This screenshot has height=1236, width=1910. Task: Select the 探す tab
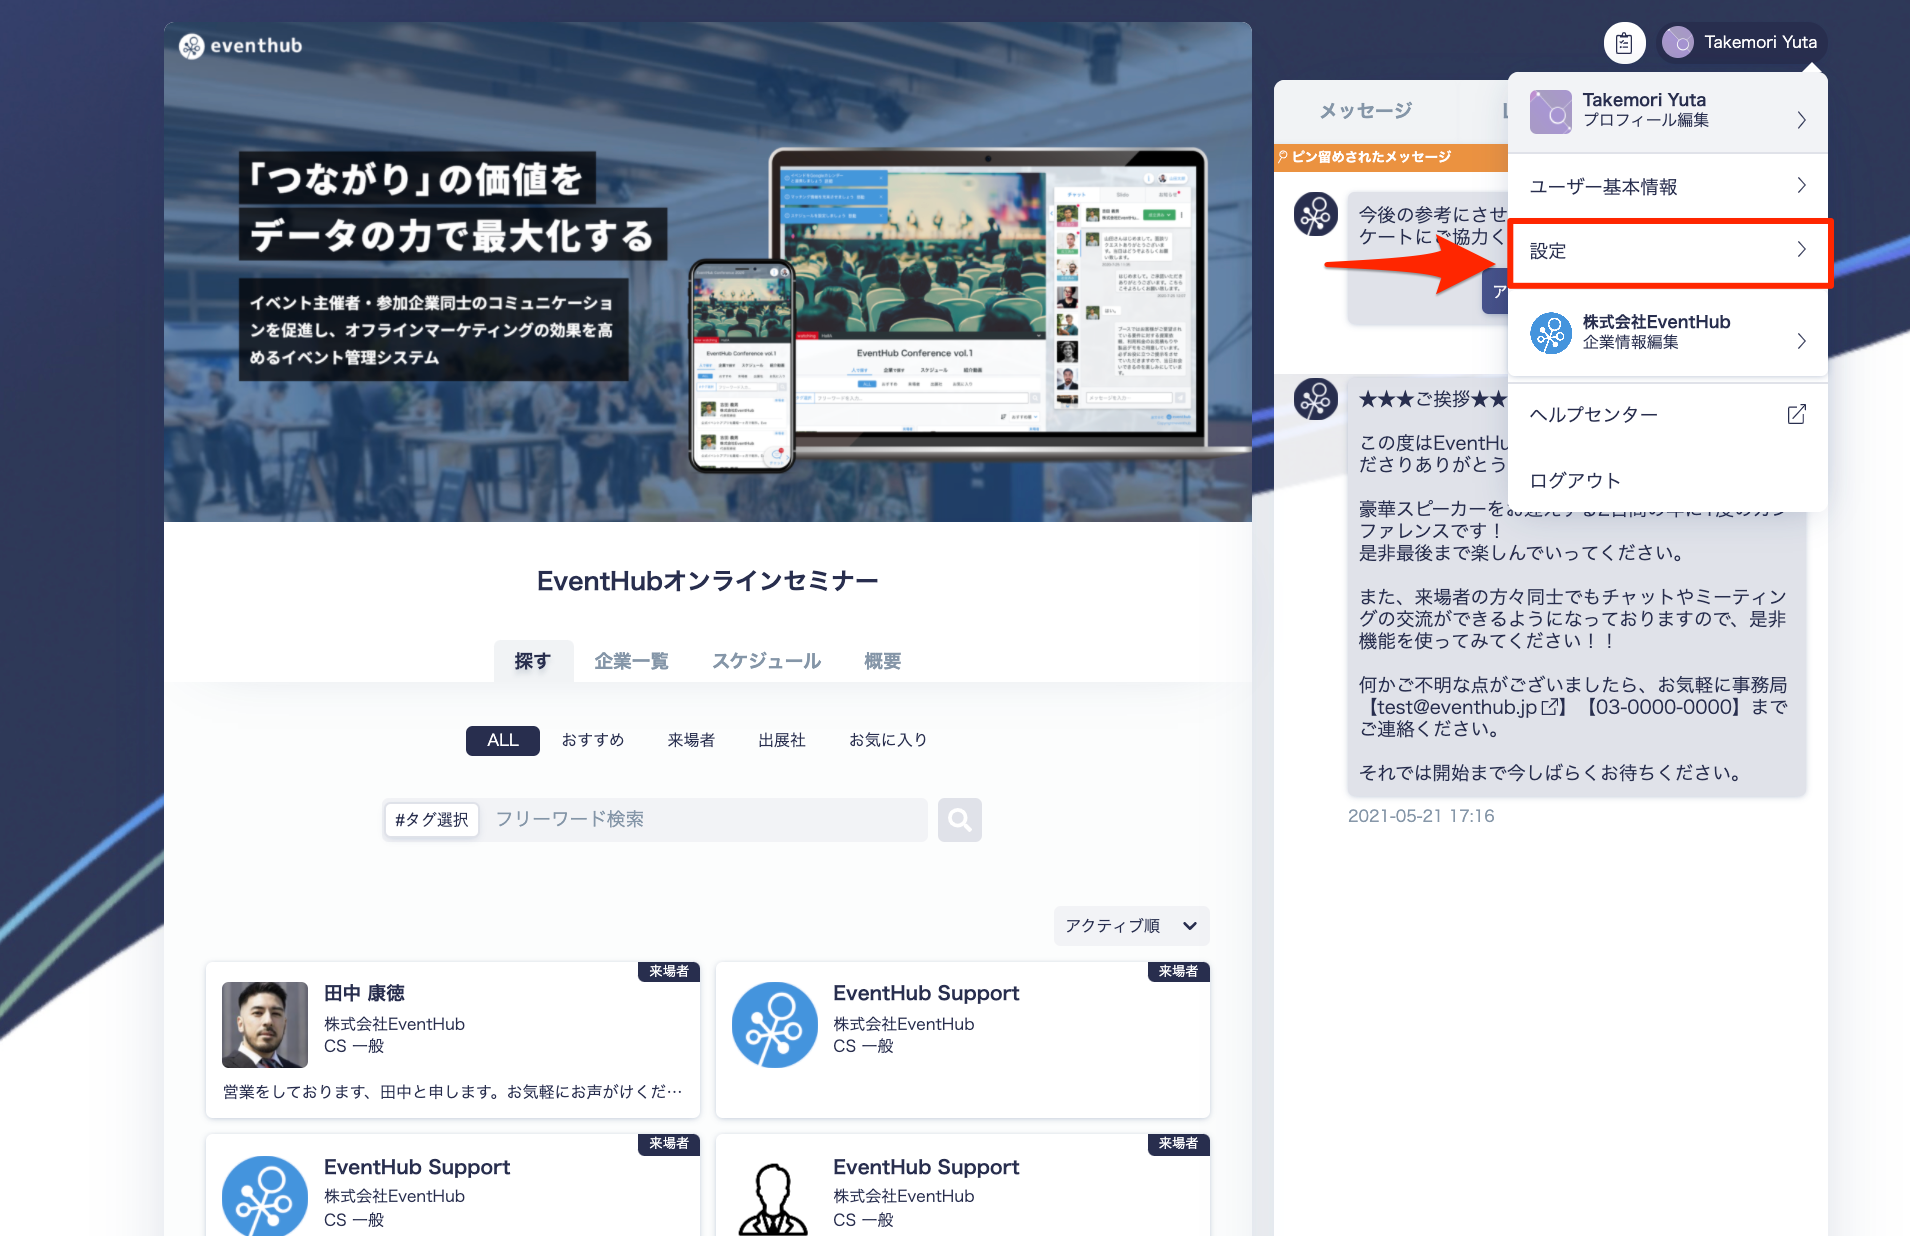click(x=533, y=661)
